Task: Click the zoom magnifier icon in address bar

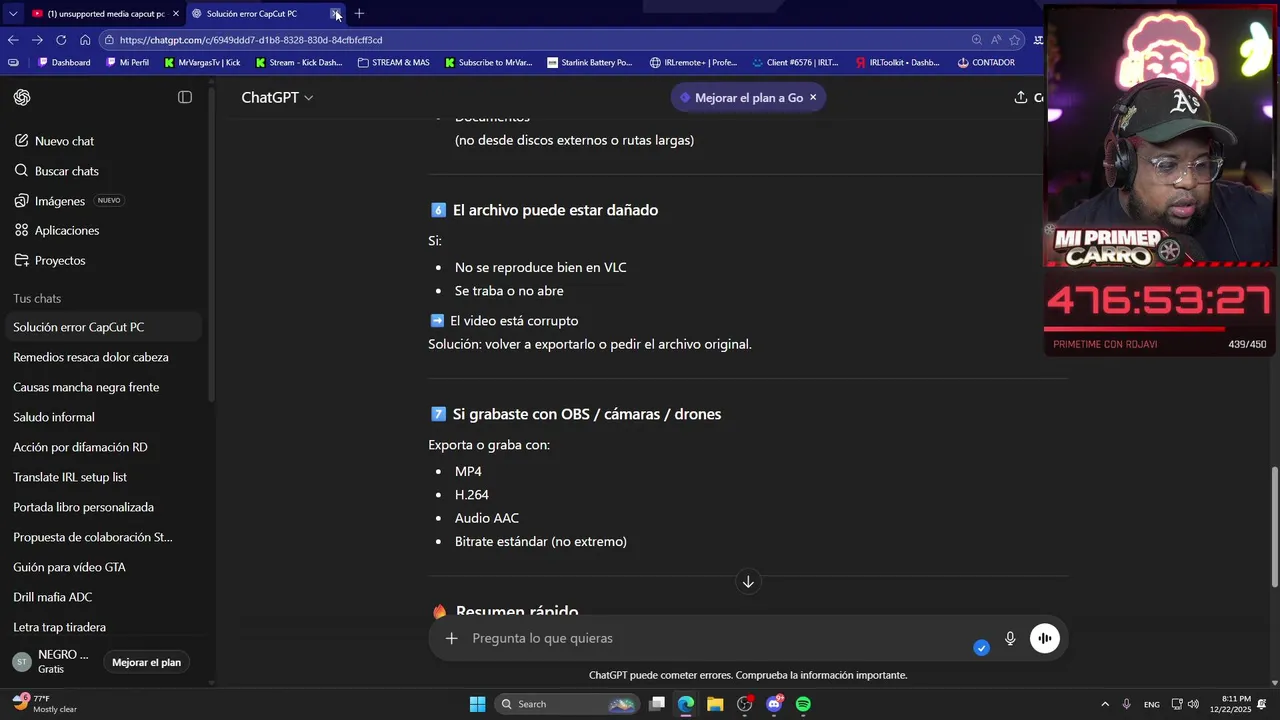Action: tap(976, 40)
